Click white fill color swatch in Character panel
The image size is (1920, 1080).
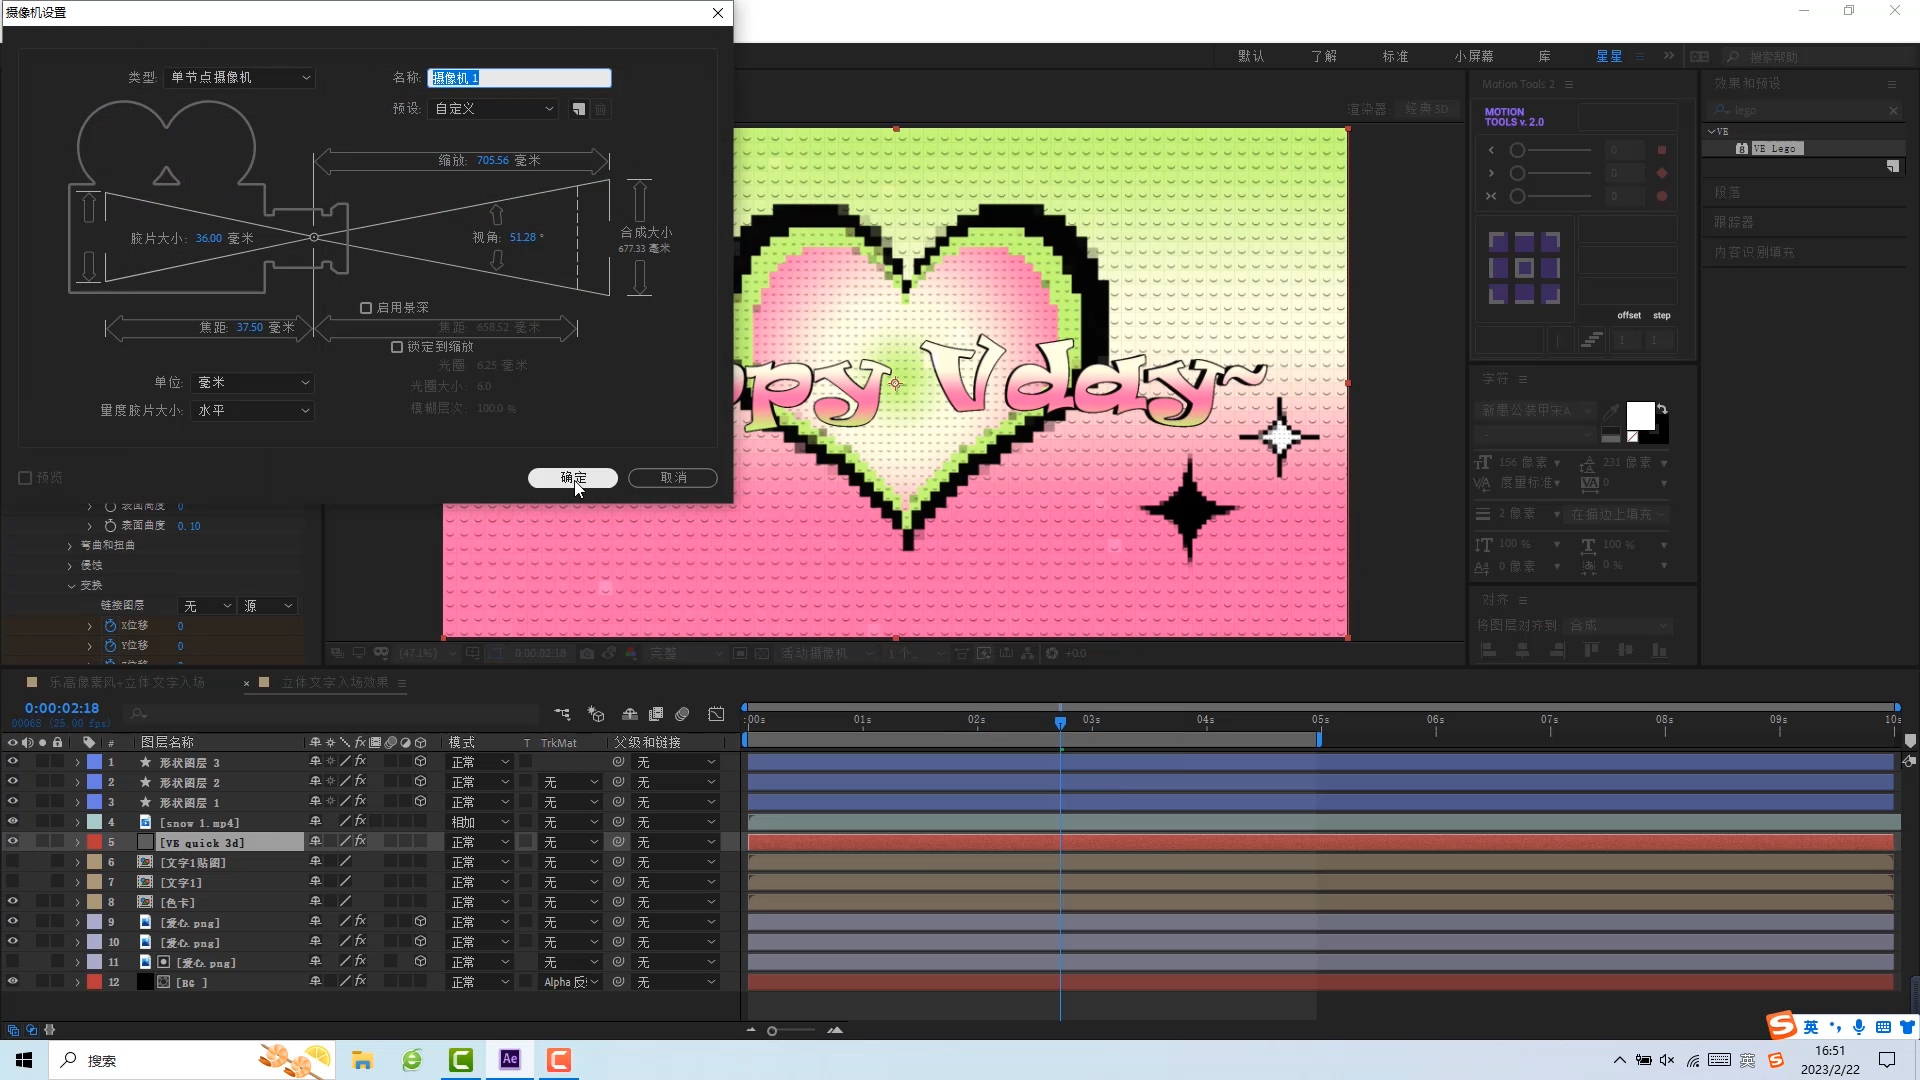tap(1640, 416)
